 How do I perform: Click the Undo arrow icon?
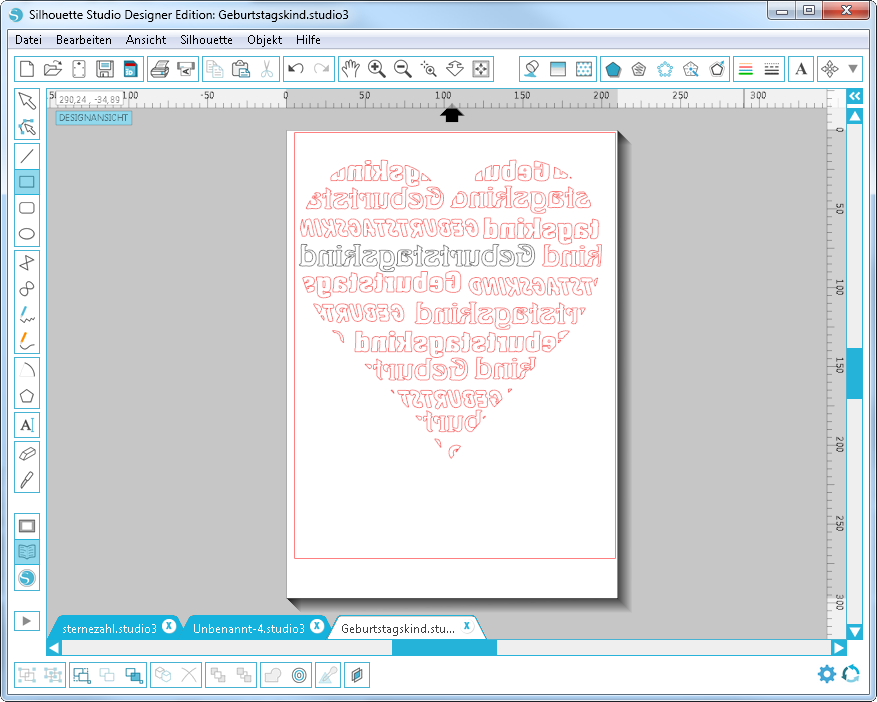coord(295,69)
